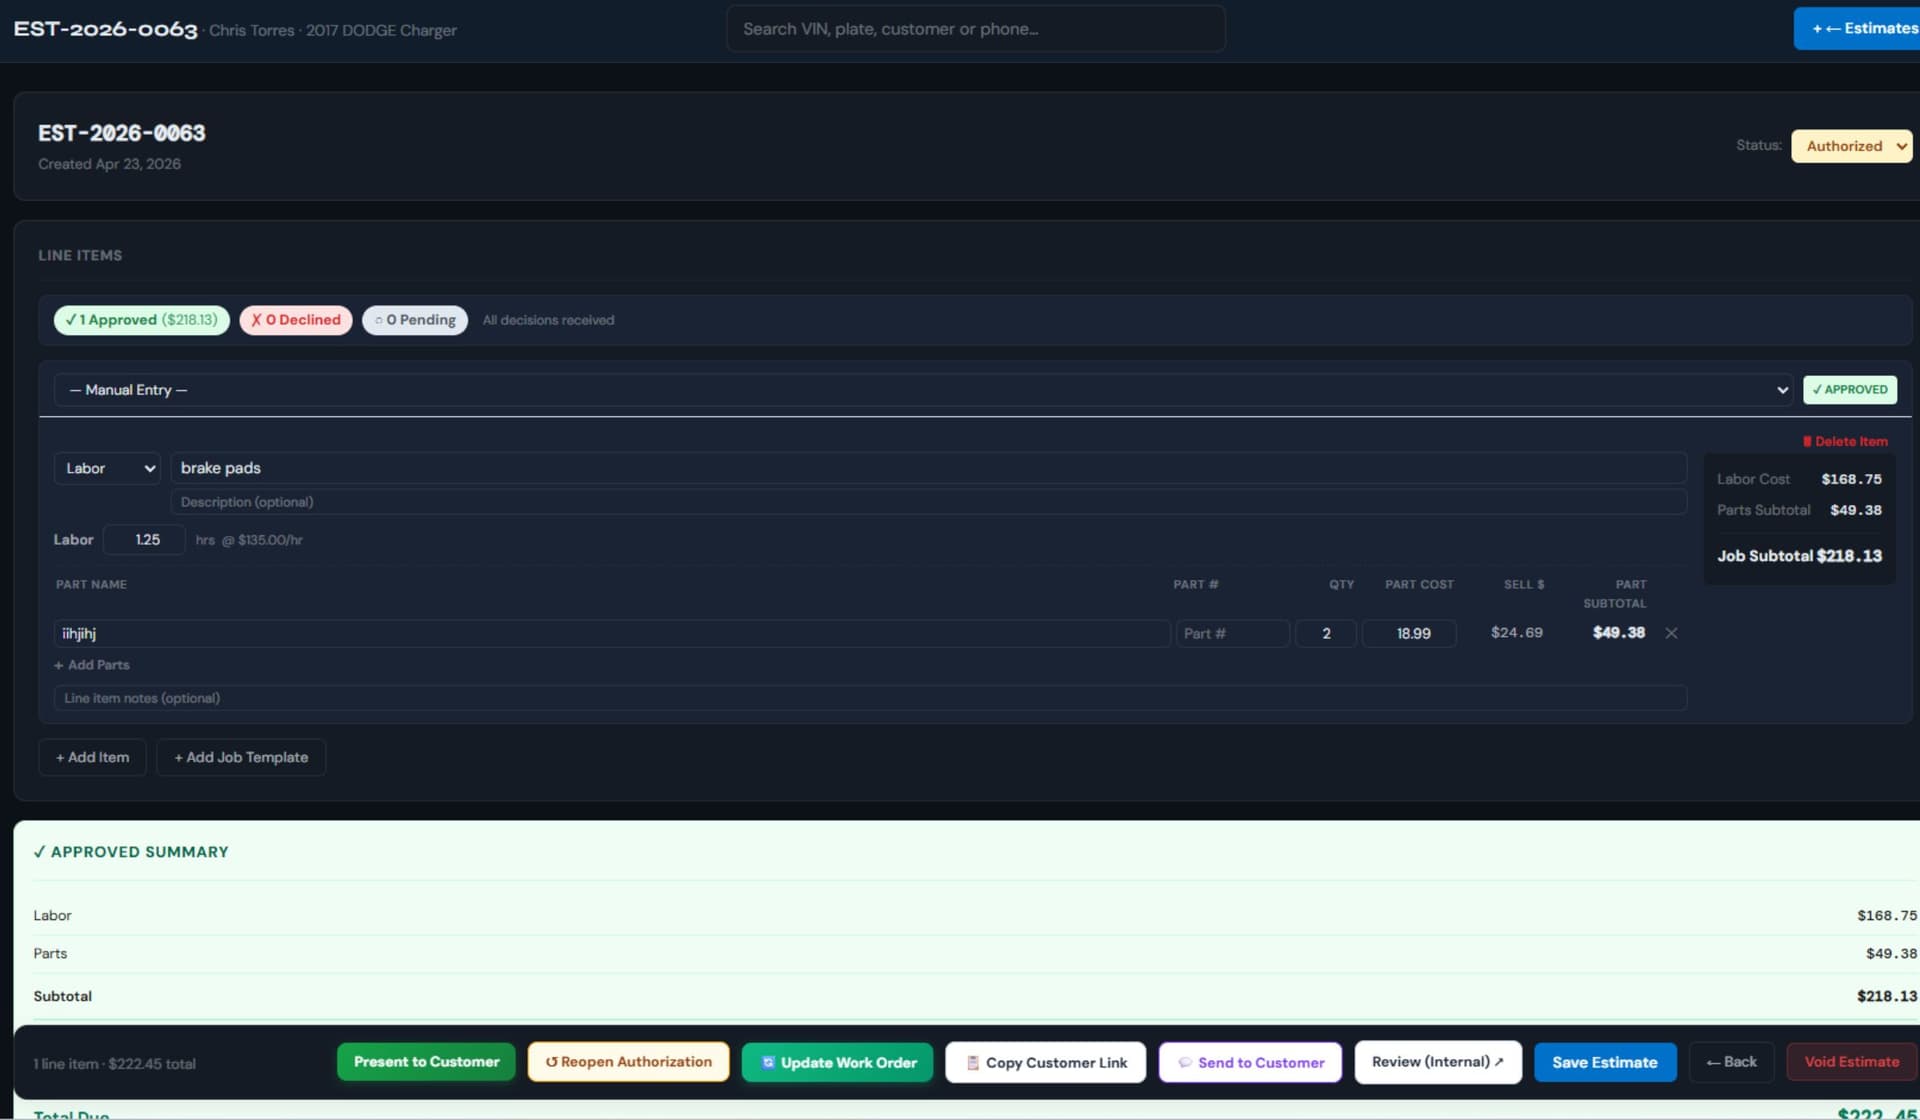1920x1120 pixels.
Task: Click the Created Apr 23, 2026 text
Action: click(x=109, y=164)
